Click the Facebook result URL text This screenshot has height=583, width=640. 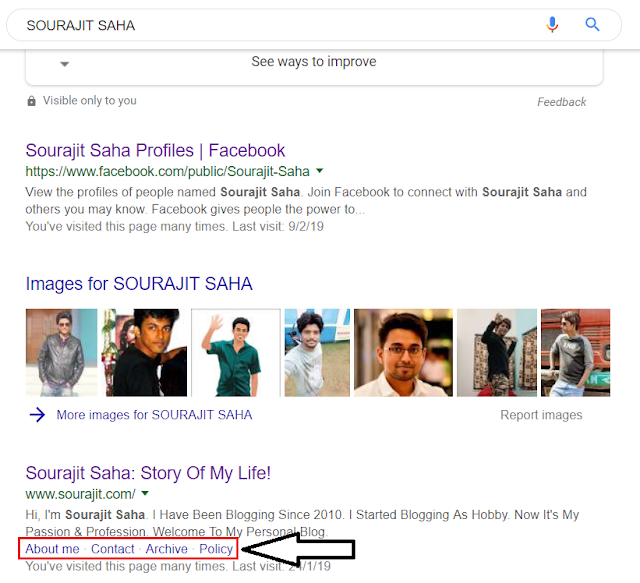click(x=167, y=171)
